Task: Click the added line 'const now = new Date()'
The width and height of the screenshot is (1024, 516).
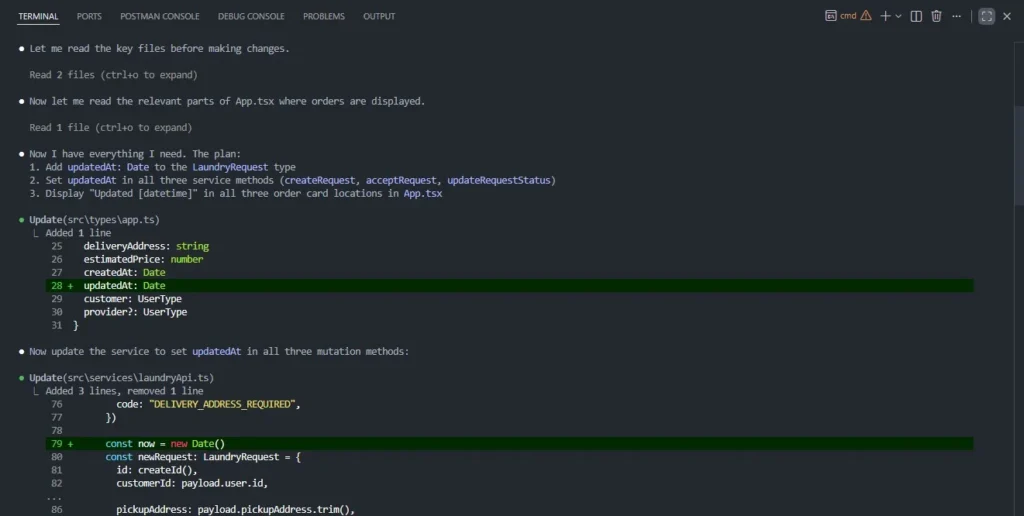Action: click(509, 443)
